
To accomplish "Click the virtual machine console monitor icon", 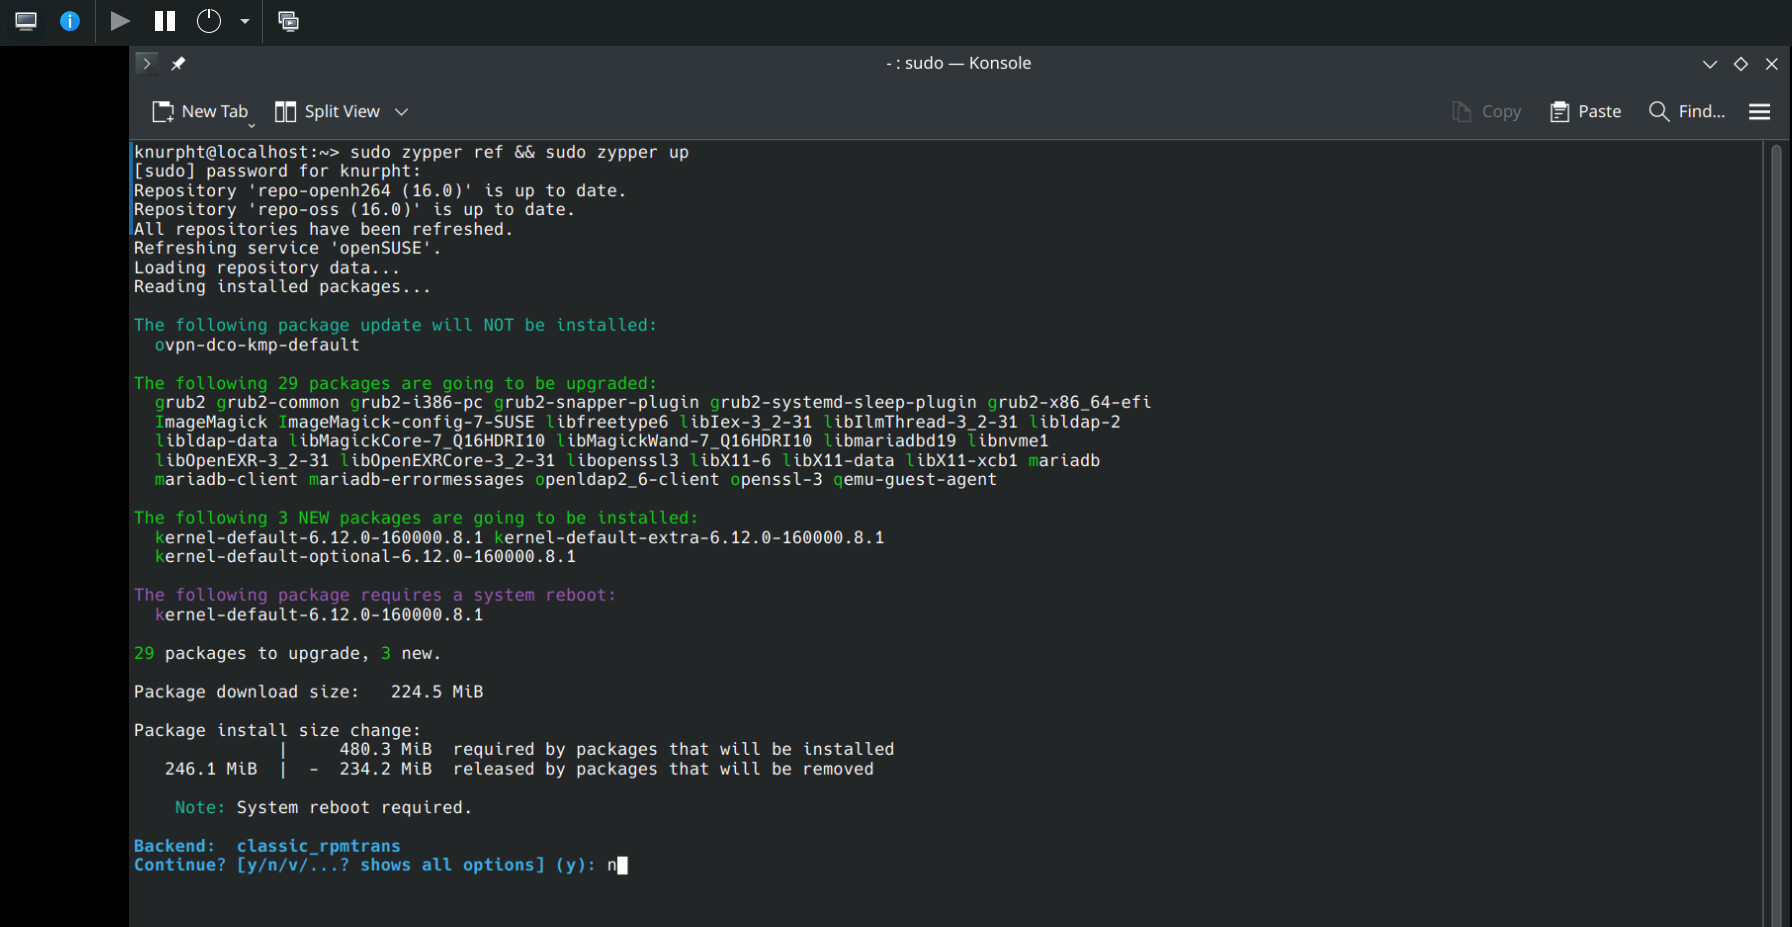I will (x=26, y=21).
